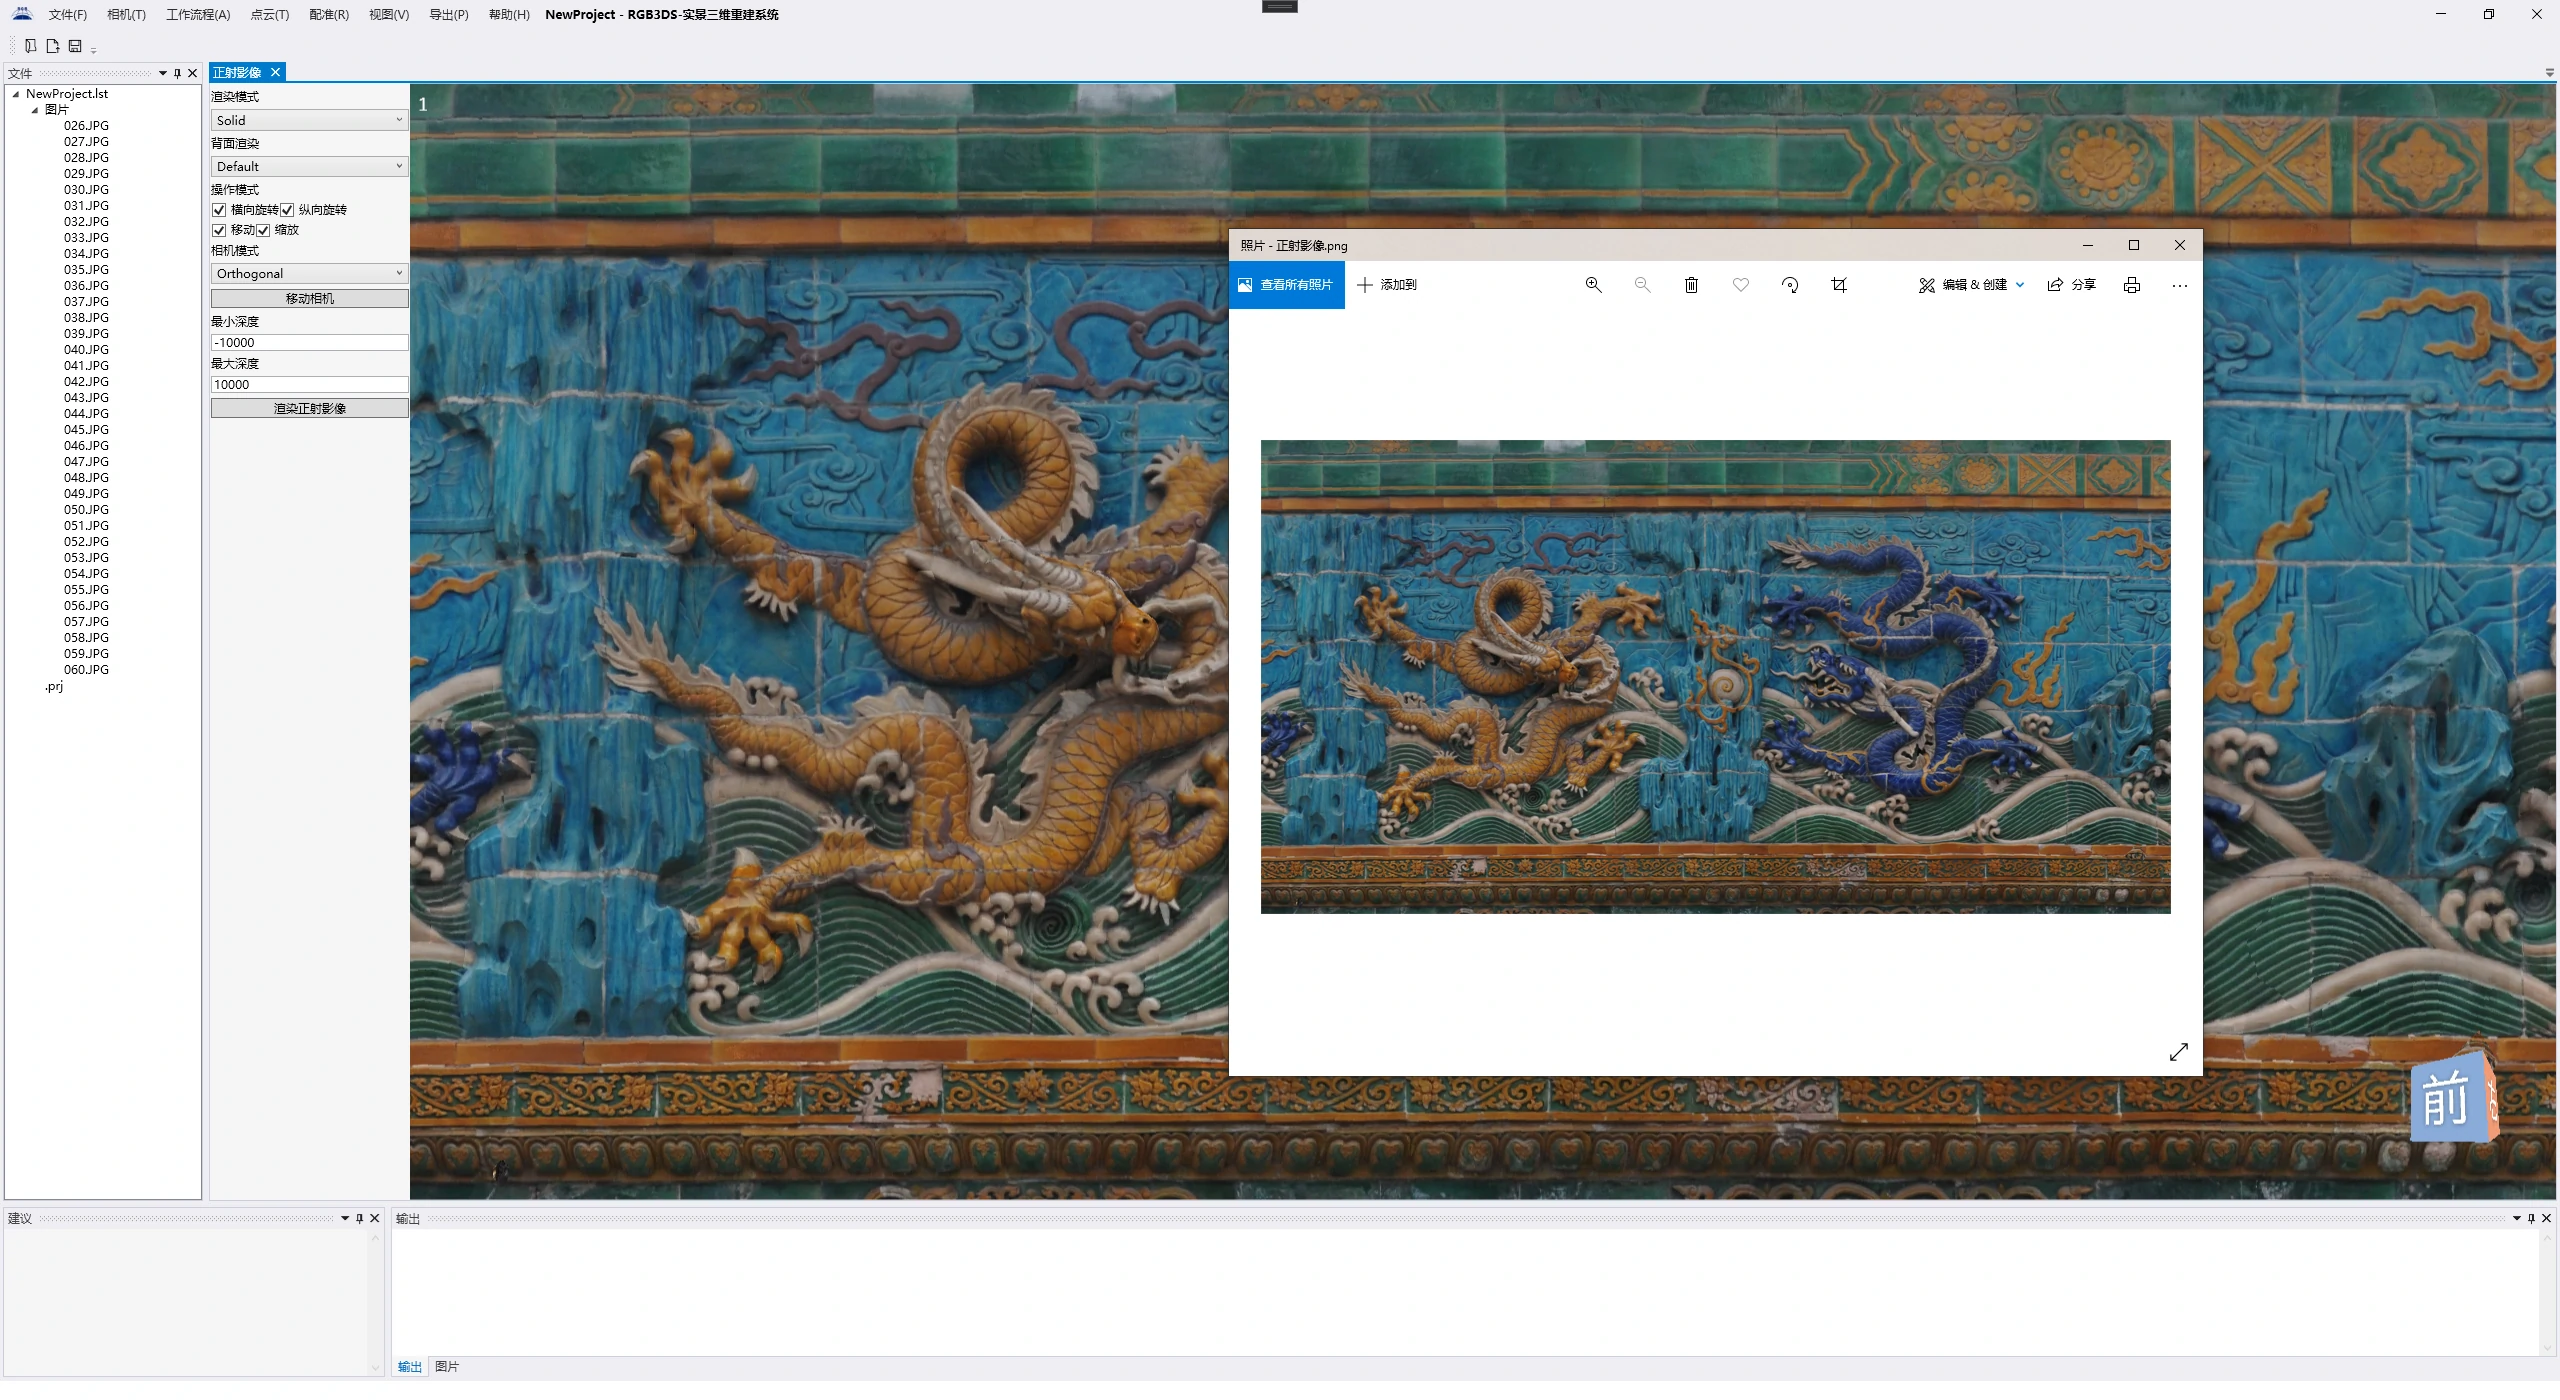Click the 移动相机 button
Screen dimensions: 2560x1400
[309, 298]
